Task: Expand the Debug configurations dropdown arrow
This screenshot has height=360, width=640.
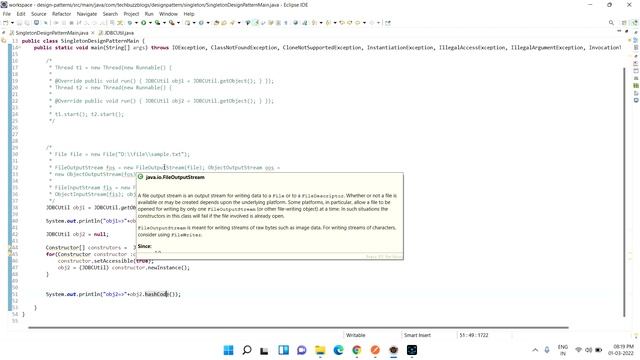Action: (x=136, y=23)
